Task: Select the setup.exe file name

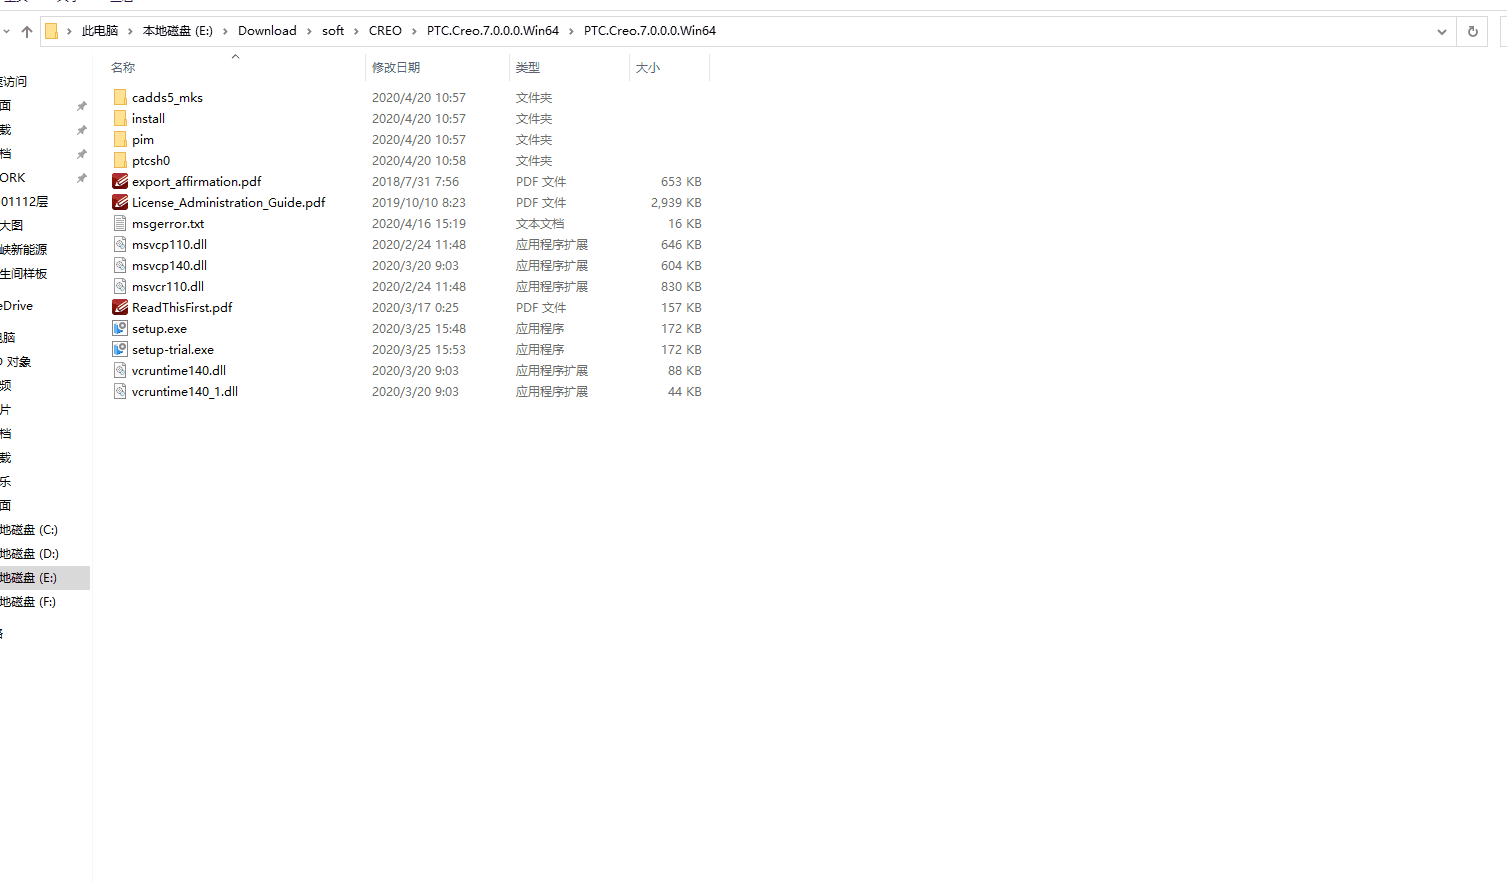Action: (x=159, y=329)
